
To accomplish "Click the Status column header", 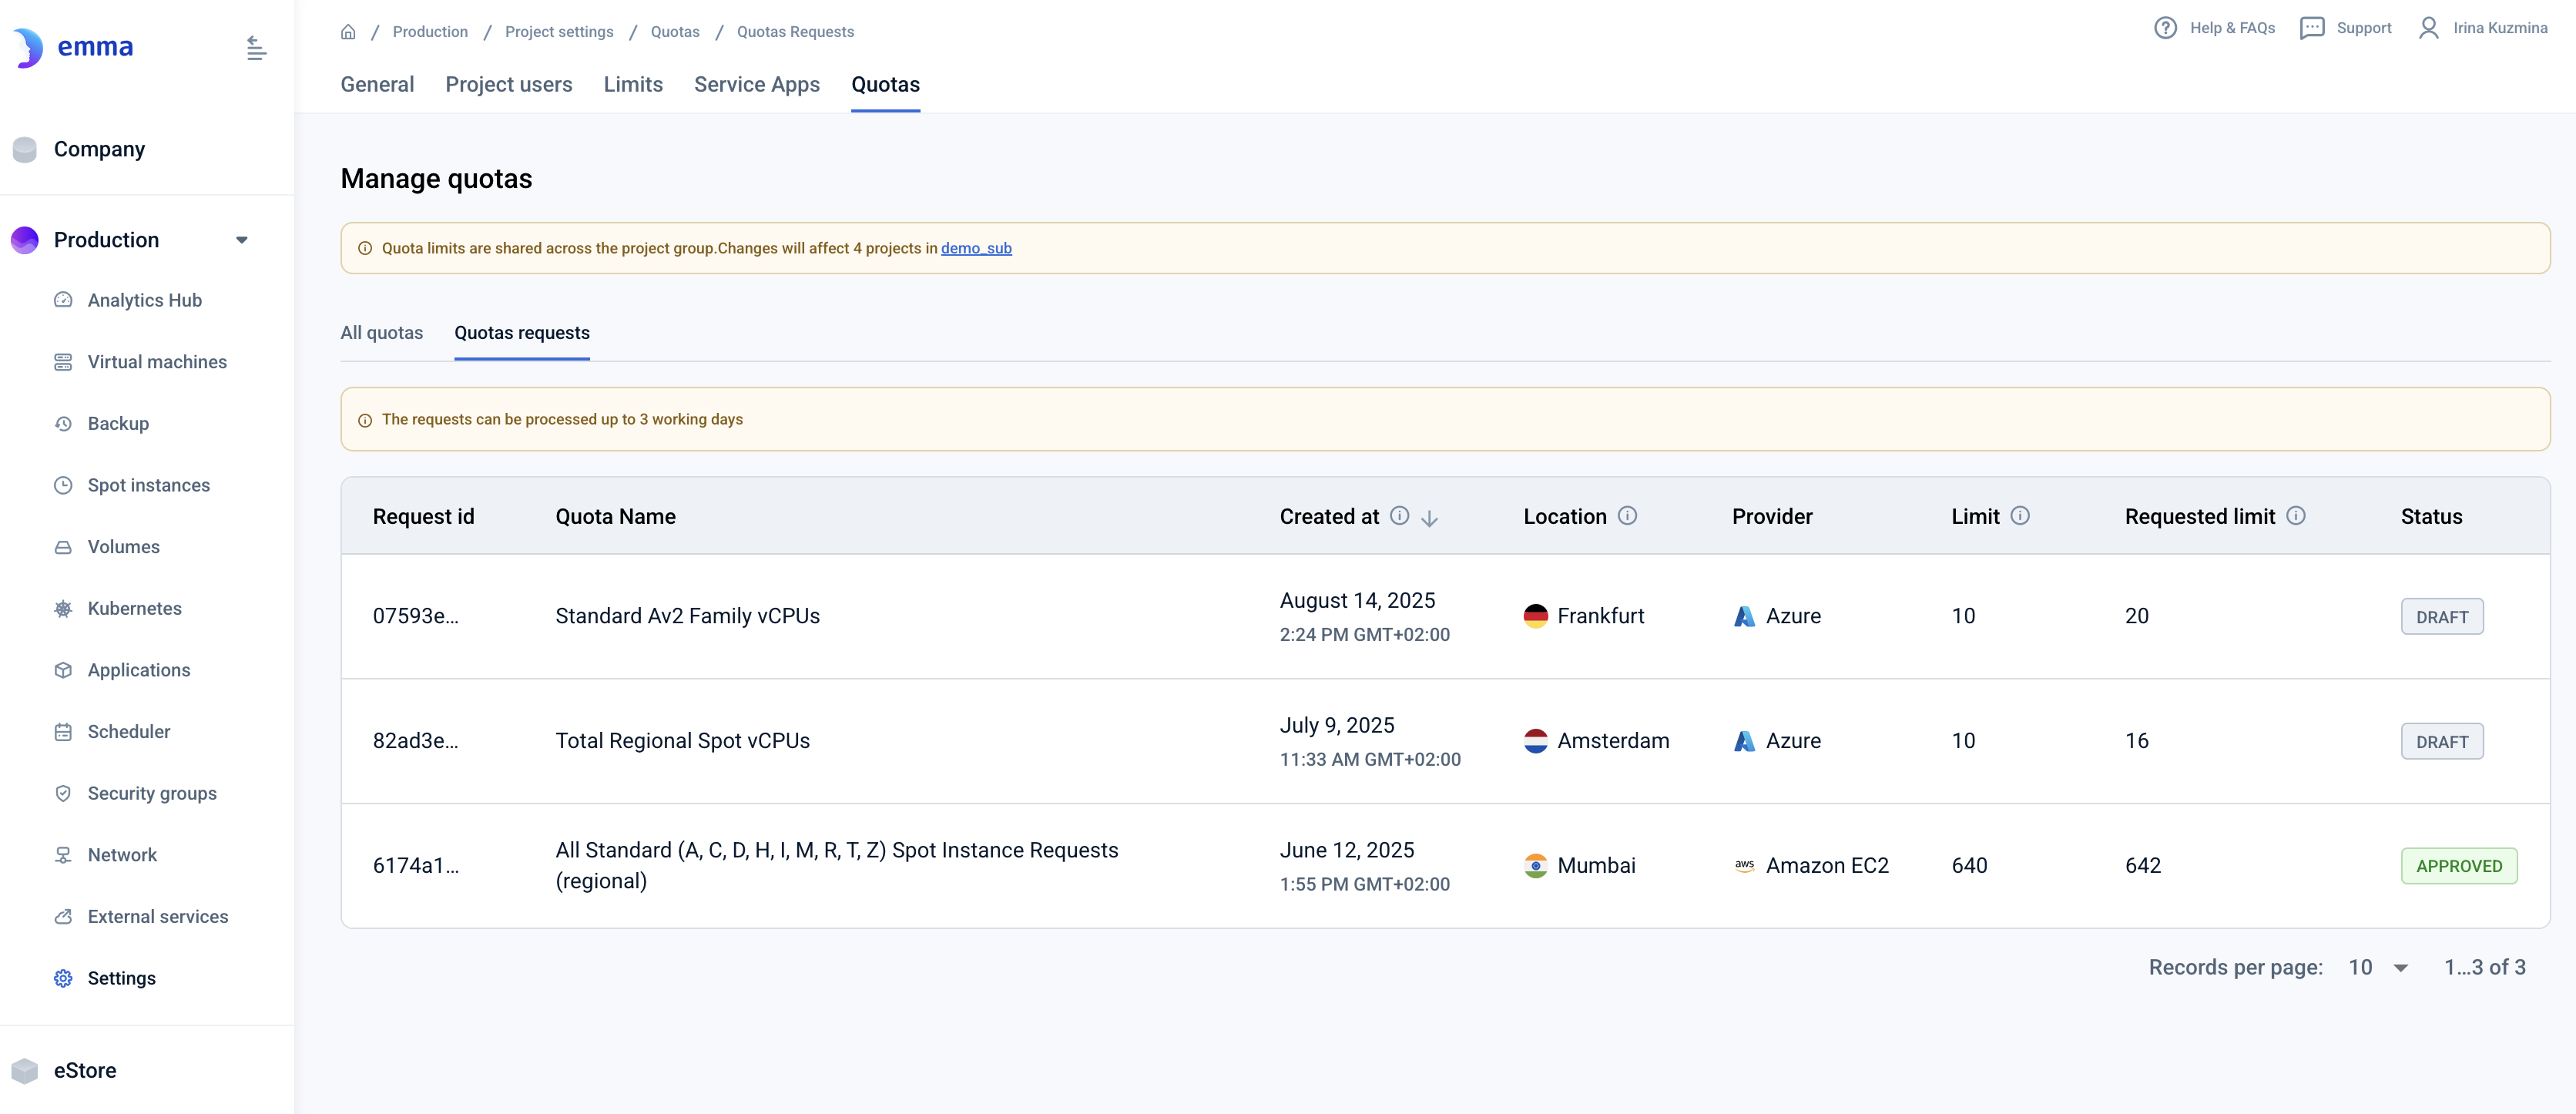I will coord(2431,517).
